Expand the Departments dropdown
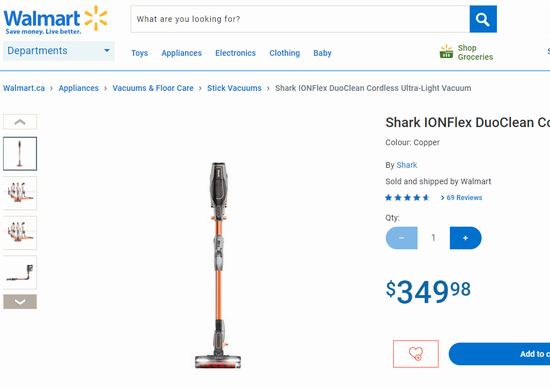 (59, 51)
